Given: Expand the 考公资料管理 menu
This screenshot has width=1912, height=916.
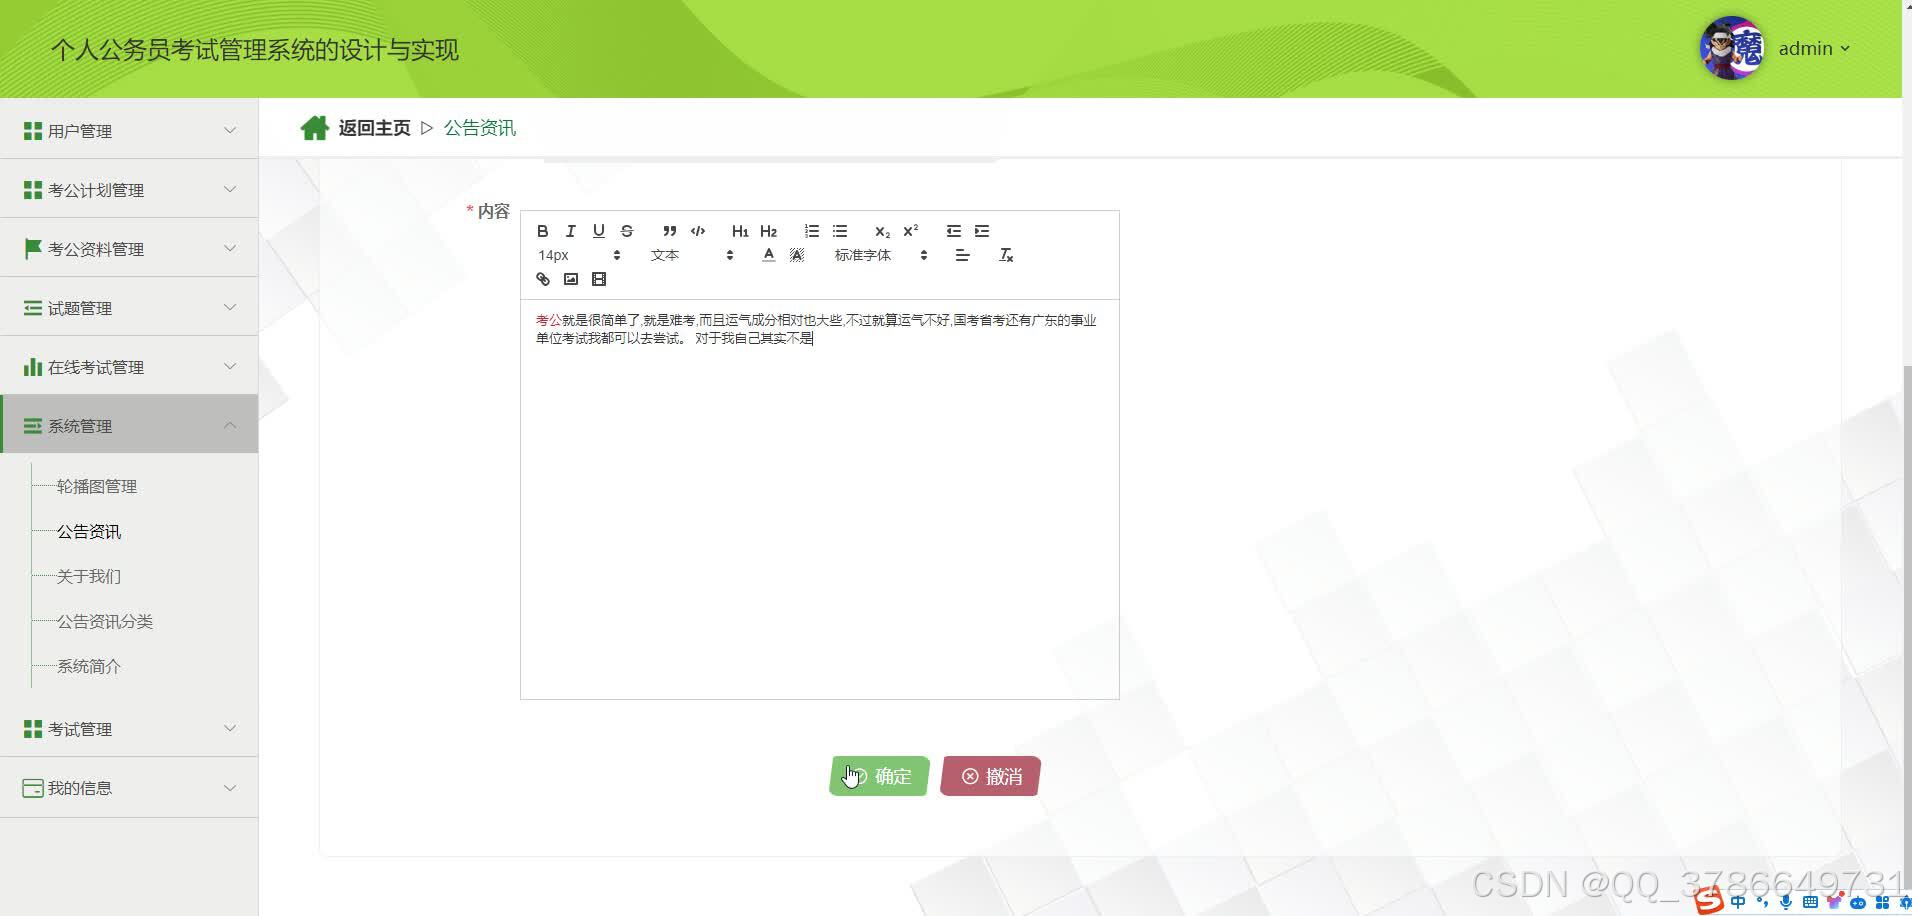Looking at the screenshot, I should tap(129, 248).
